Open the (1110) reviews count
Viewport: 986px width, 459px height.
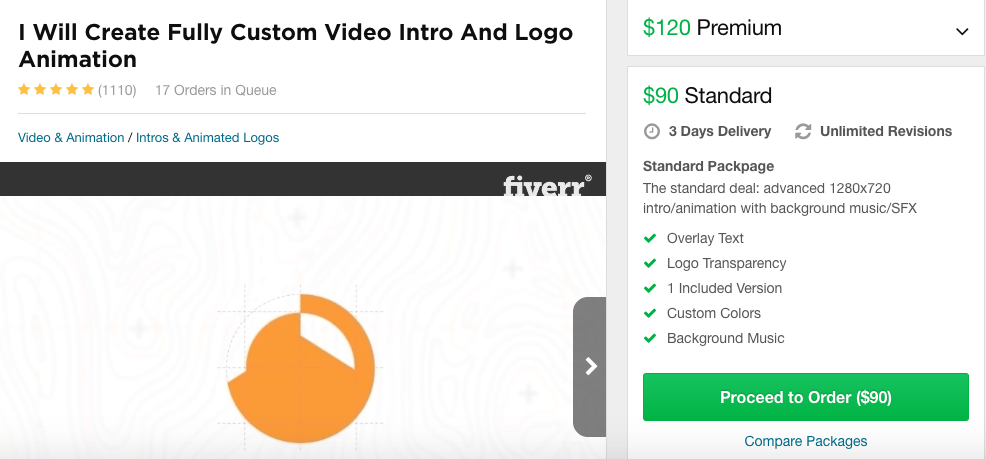coord(117,90)
